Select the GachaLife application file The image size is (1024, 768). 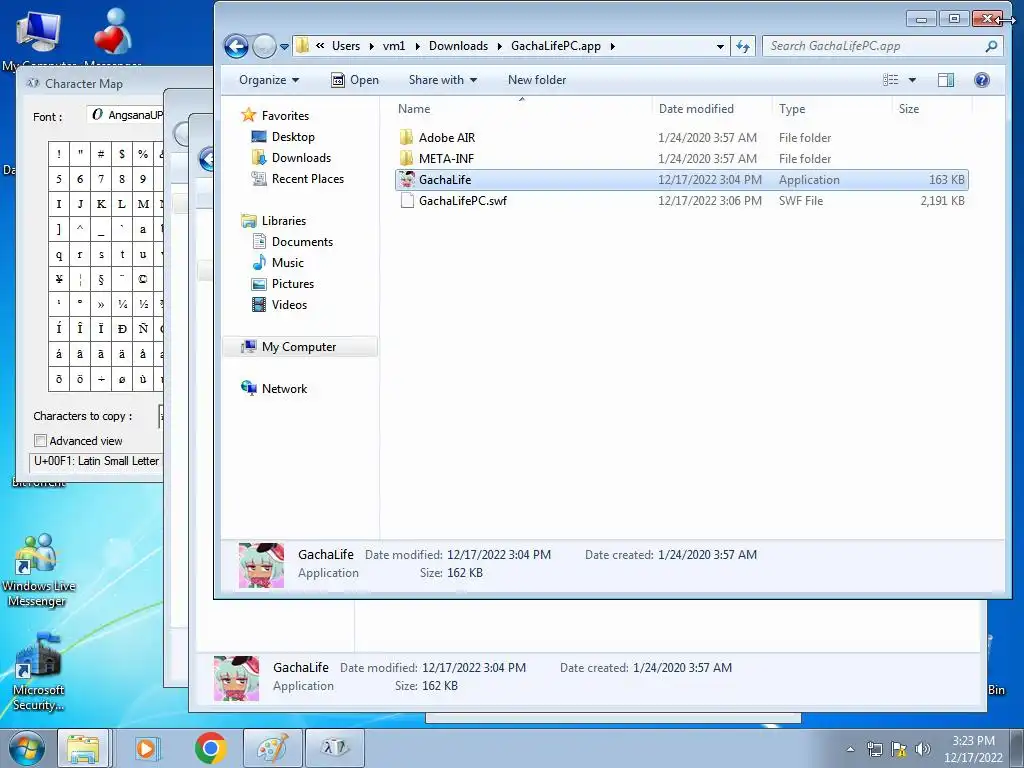coord(682,180)
